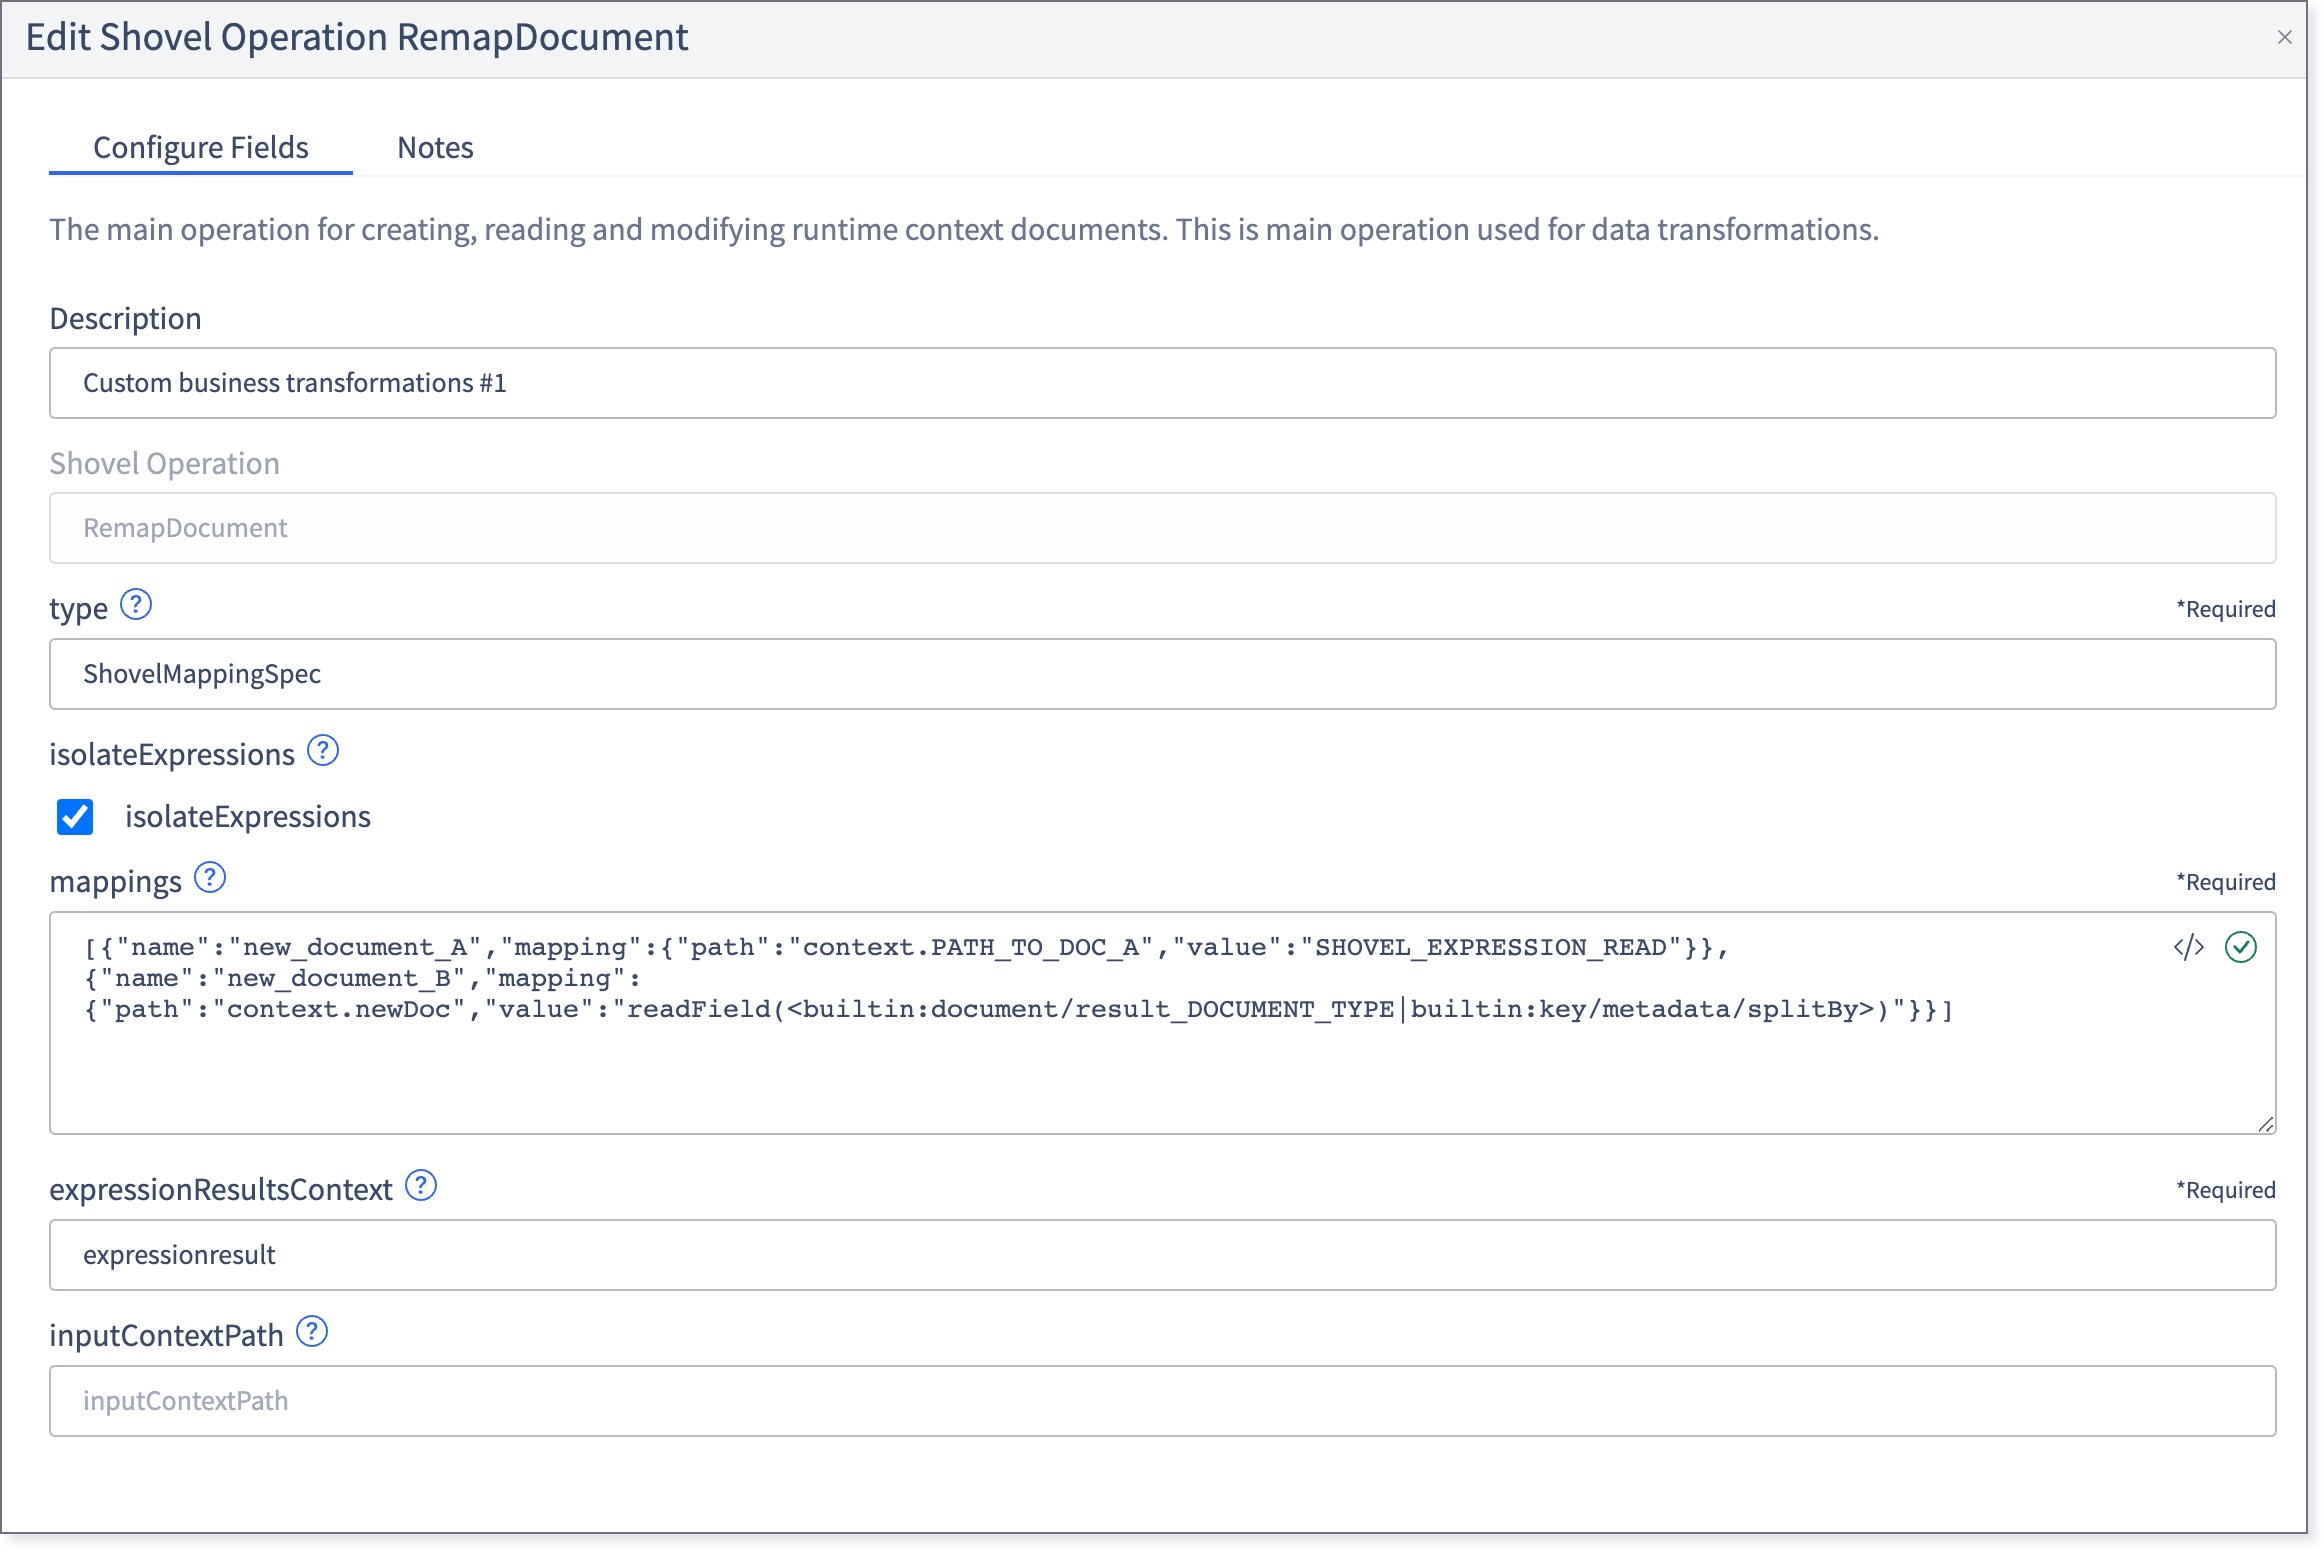This screenshot has height=1550, width=2324.
Task: Click the empty inputContextPath field
Action: [x=1163, y=1401]
